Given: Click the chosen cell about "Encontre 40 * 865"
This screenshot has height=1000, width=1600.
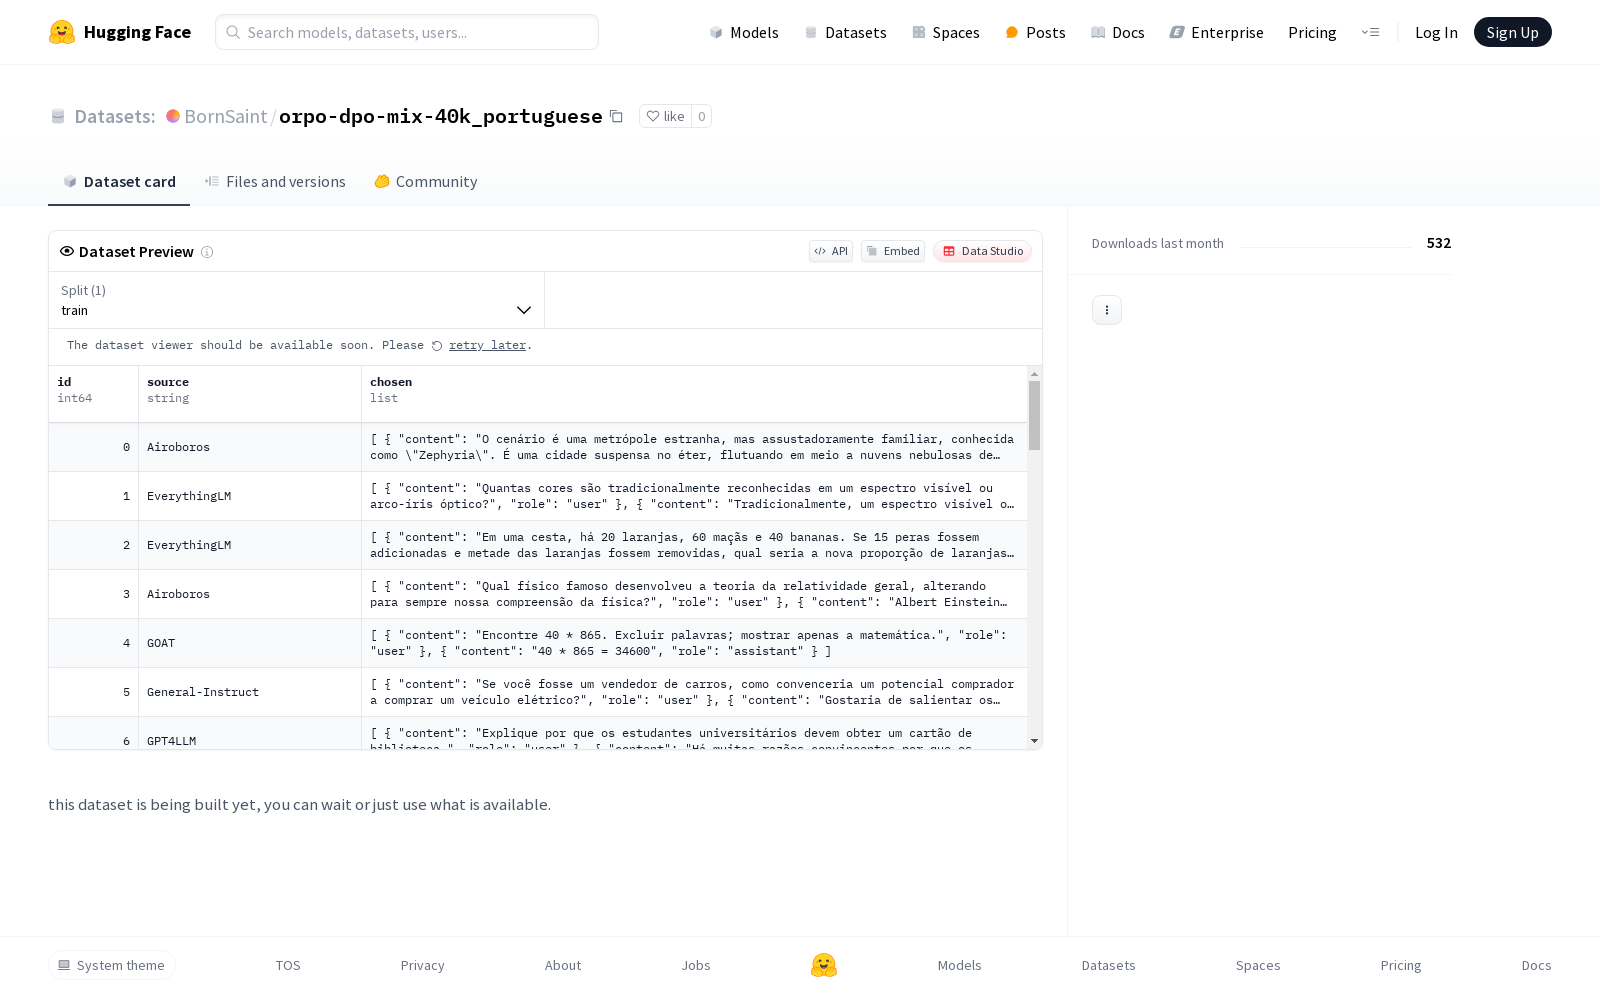Looking at the screenshot, I should coord(695,643).
